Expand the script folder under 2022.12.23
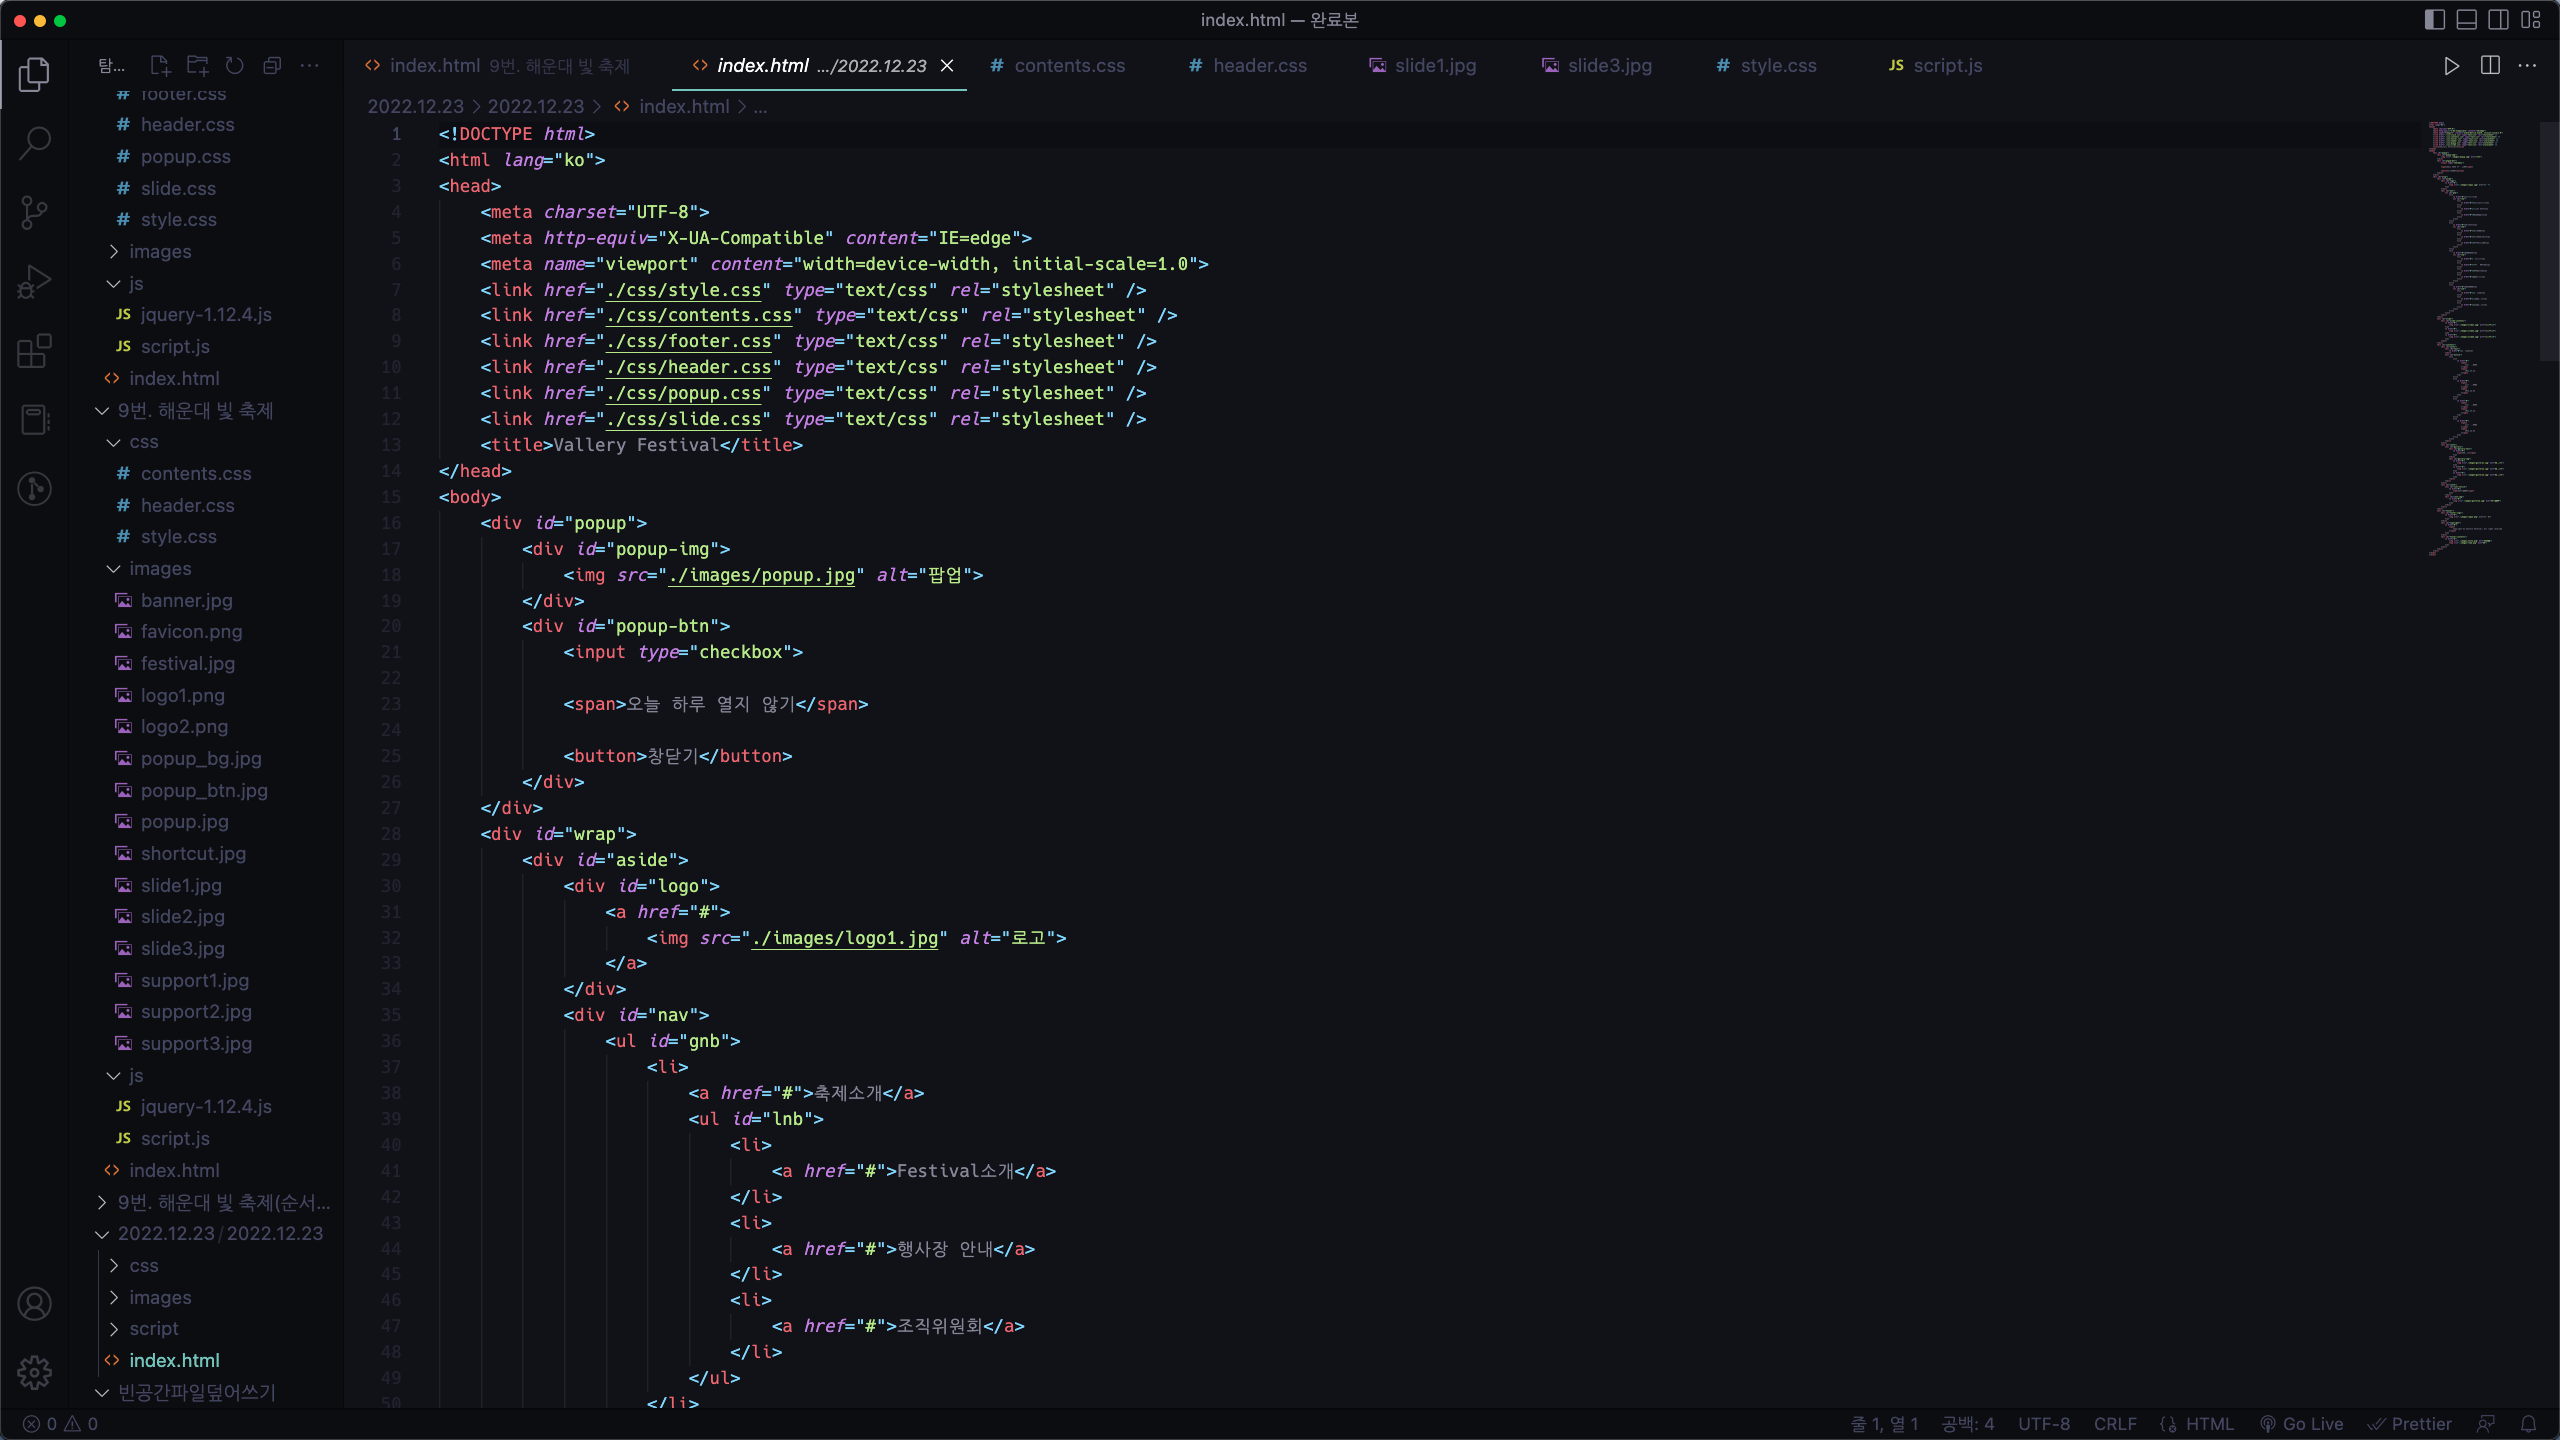 click(x=153, y=1328)
